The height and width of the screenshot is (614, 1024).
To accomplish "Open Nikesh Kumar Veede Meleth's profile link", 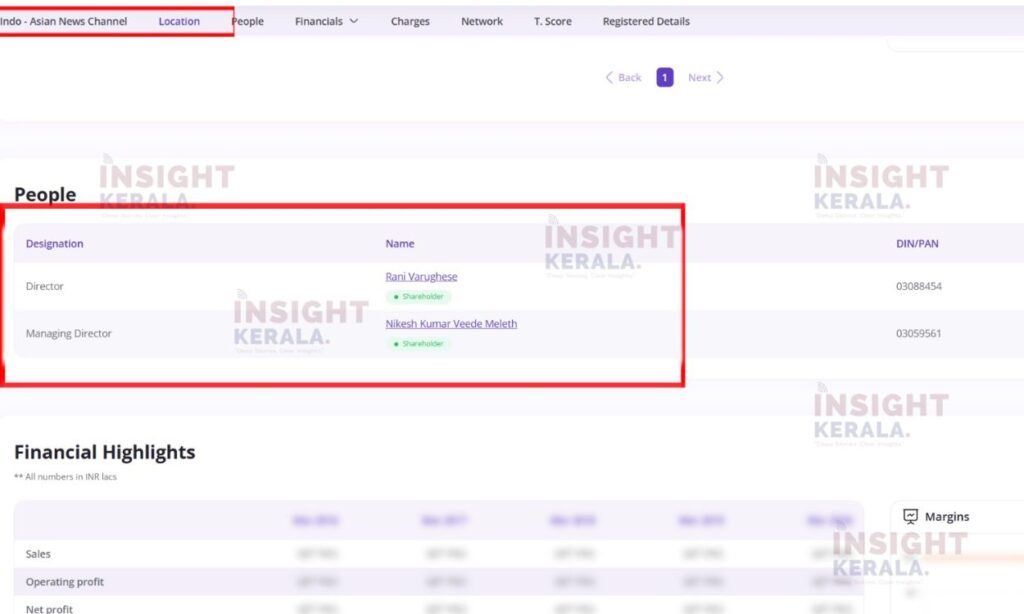I will 451,324.
